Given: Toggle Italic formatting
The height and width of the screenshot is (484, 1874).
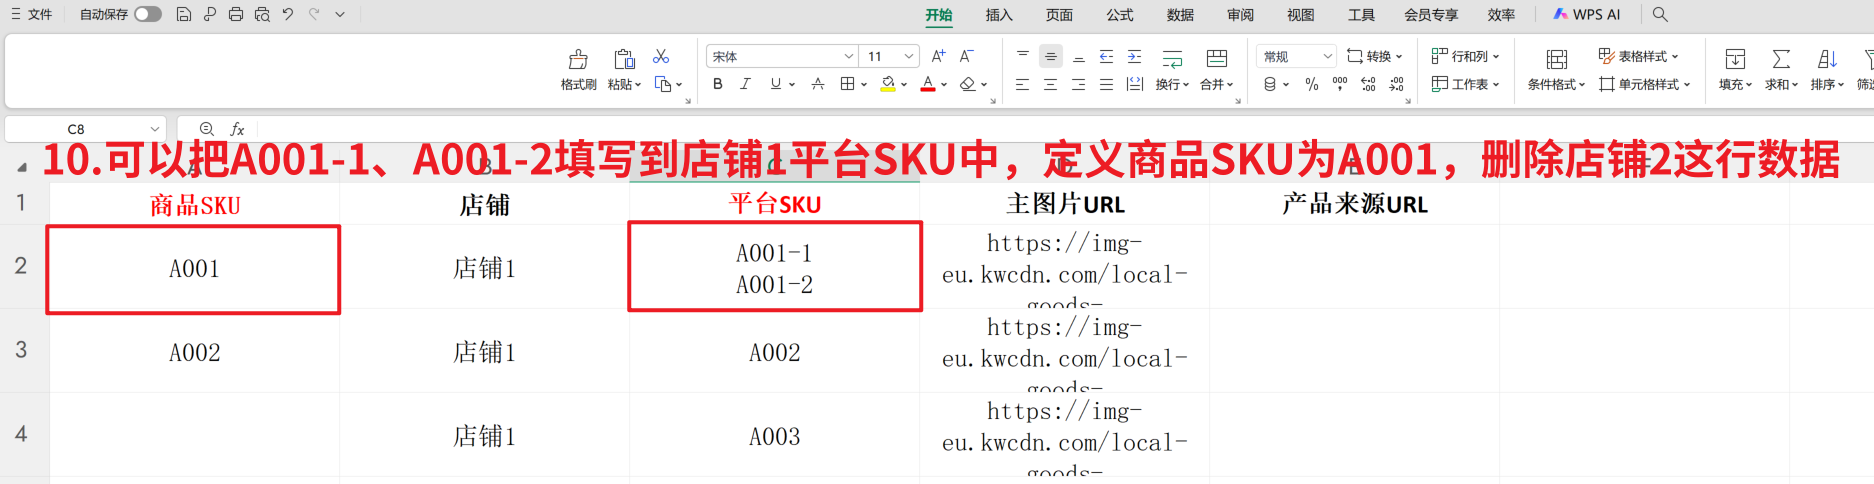Looking at the screenshot, I should [745, 84].
